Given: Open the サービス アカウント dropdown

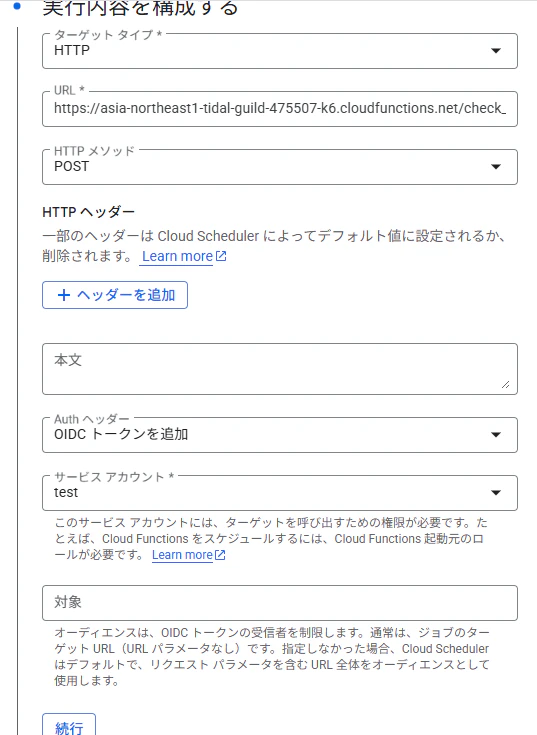Looking at the screenshot, I should click(280, 493).
